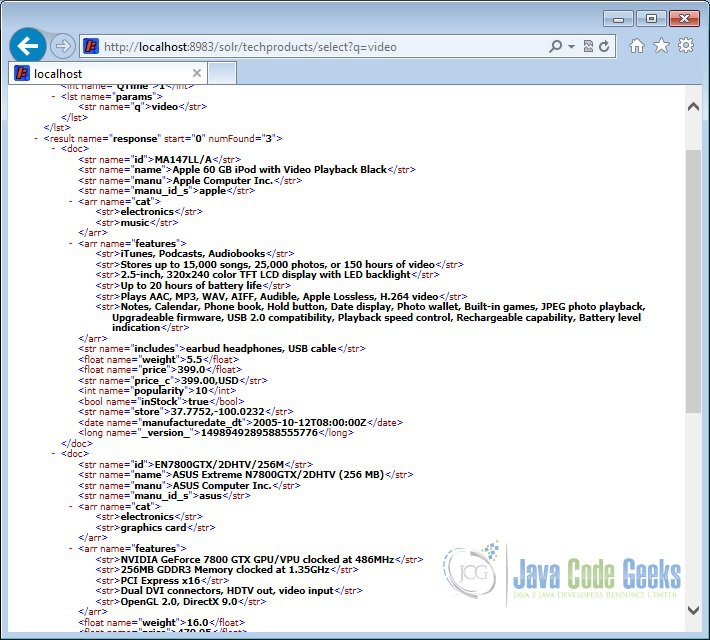Click the 'music' category string
Image resolution: width=710 pixels, height=640 pixels.
click(134, 222)
